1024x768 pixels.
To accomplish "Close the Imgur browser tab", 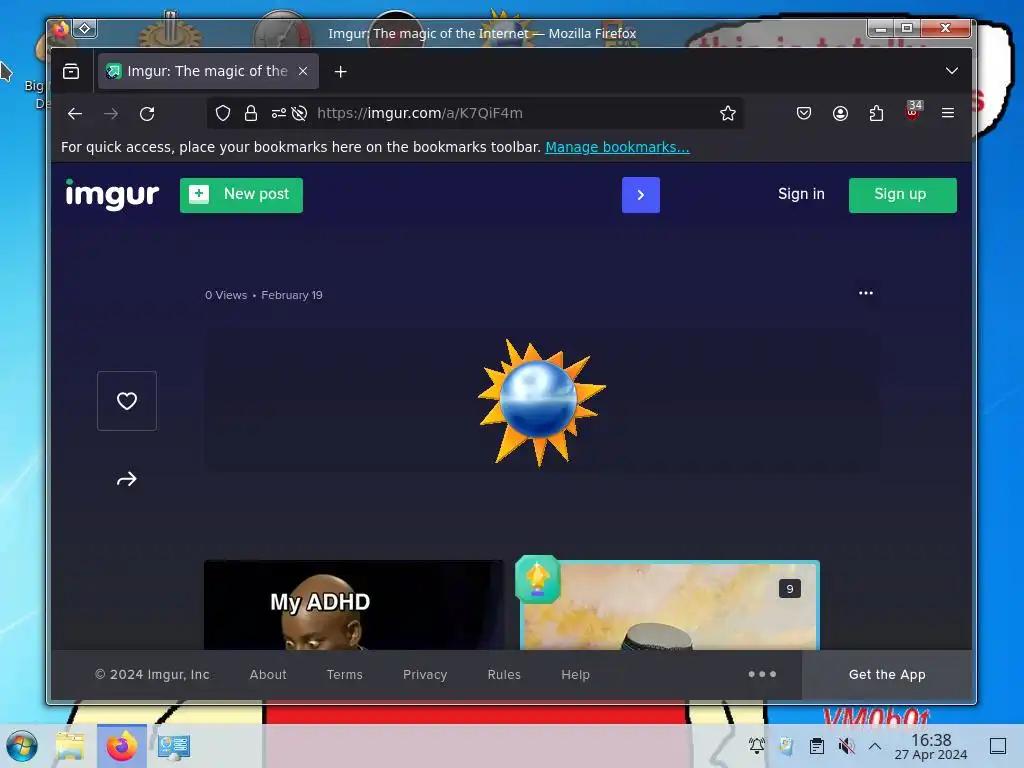I will pos(303,71).
